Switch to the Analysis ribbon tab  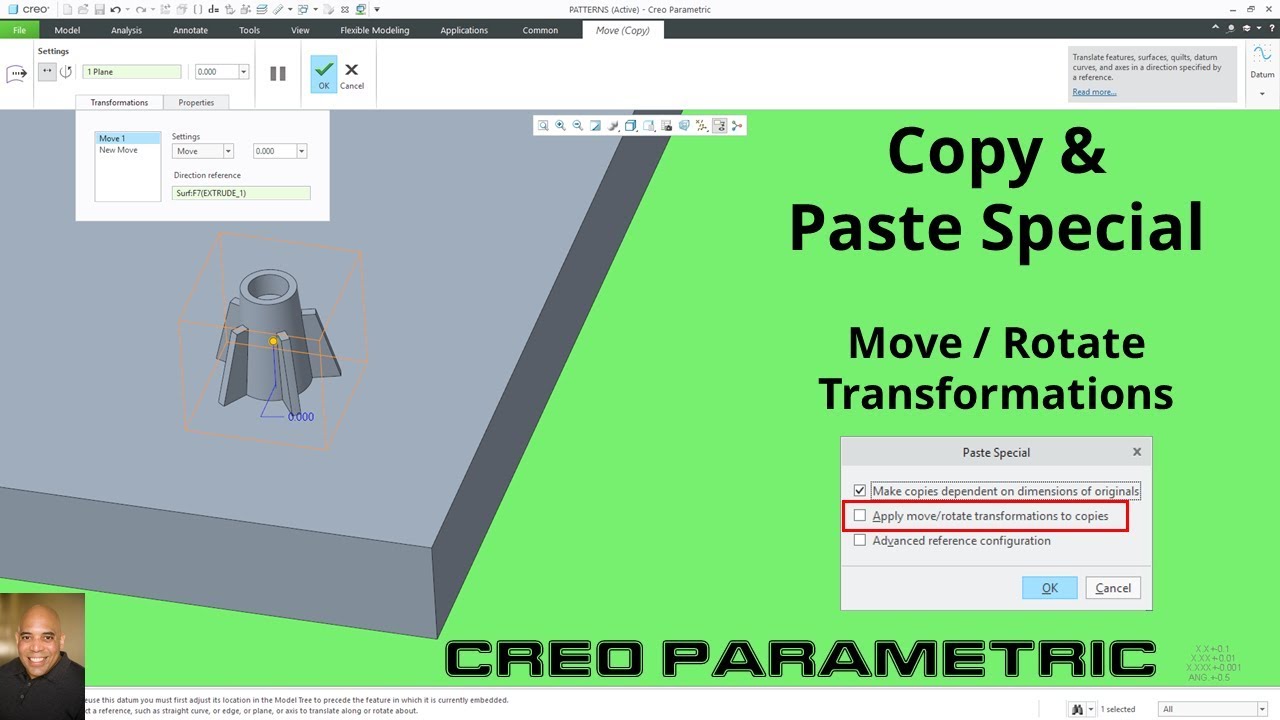coord(126,30)
